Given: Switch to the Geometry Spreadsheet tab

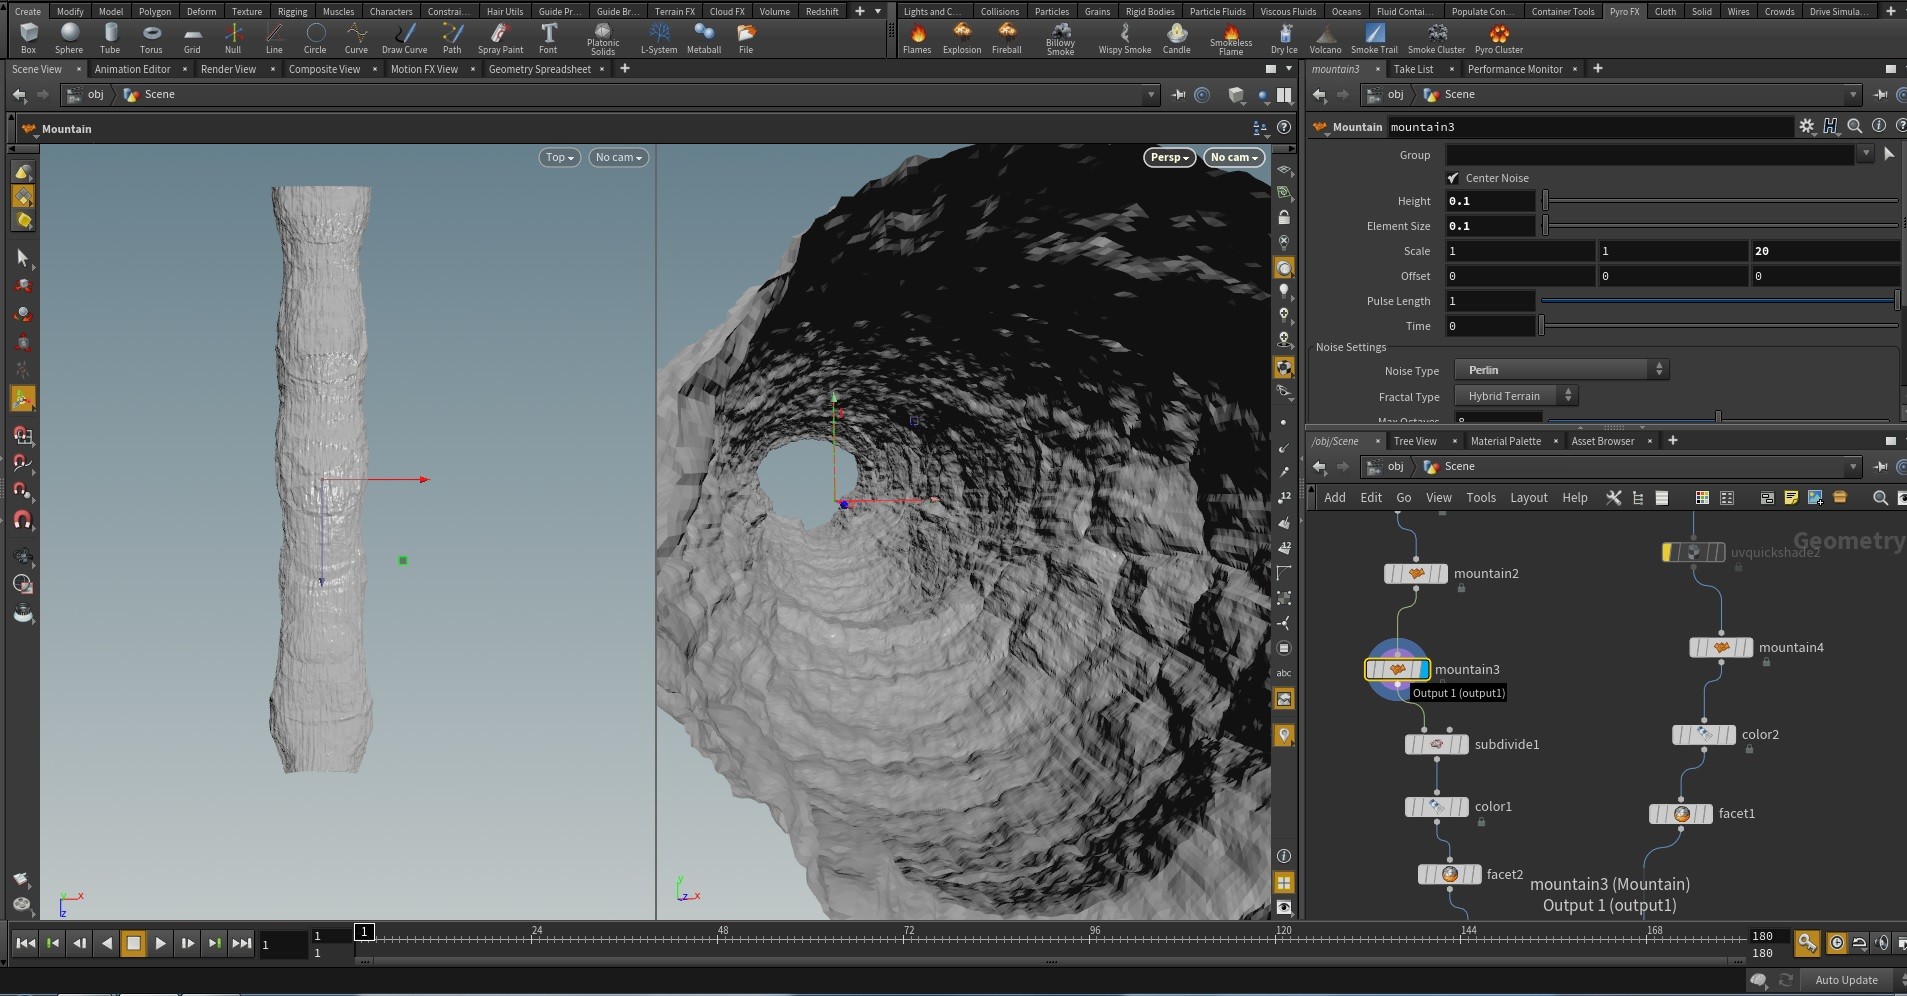Looking at the screenshot, I should coord(539,69).
